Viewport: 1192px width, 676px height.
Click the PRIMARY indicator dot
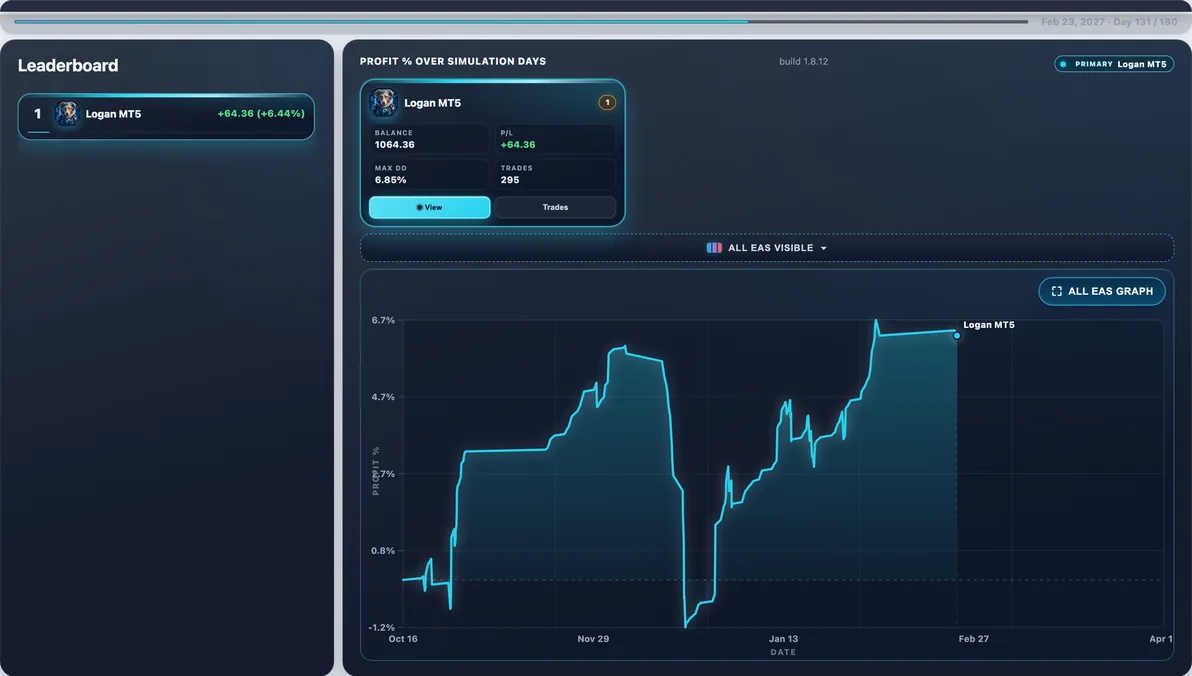coord(1064,65)
